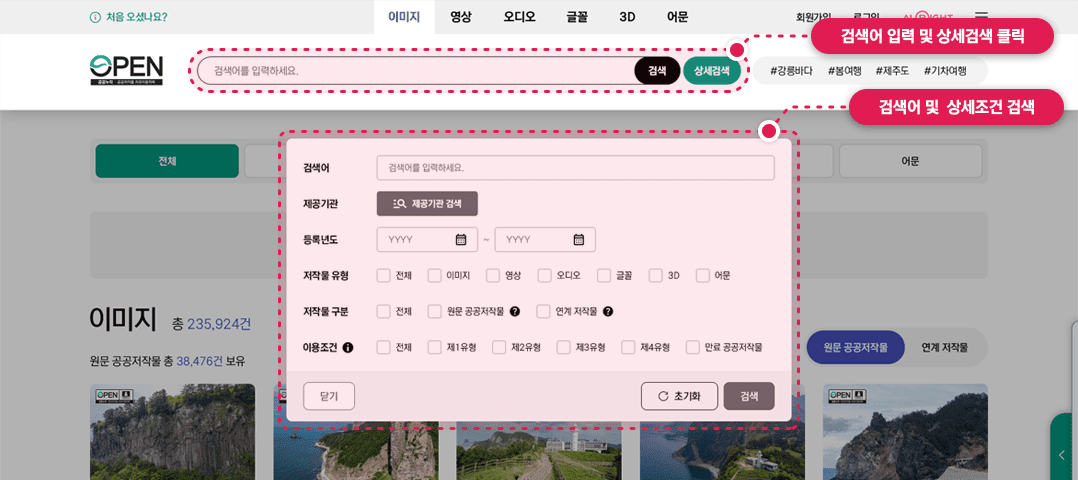This screenshot has width=1078, height=480.
Task: Select 원문 공공저작물 filter pill
Action: (x=856, y=347)
